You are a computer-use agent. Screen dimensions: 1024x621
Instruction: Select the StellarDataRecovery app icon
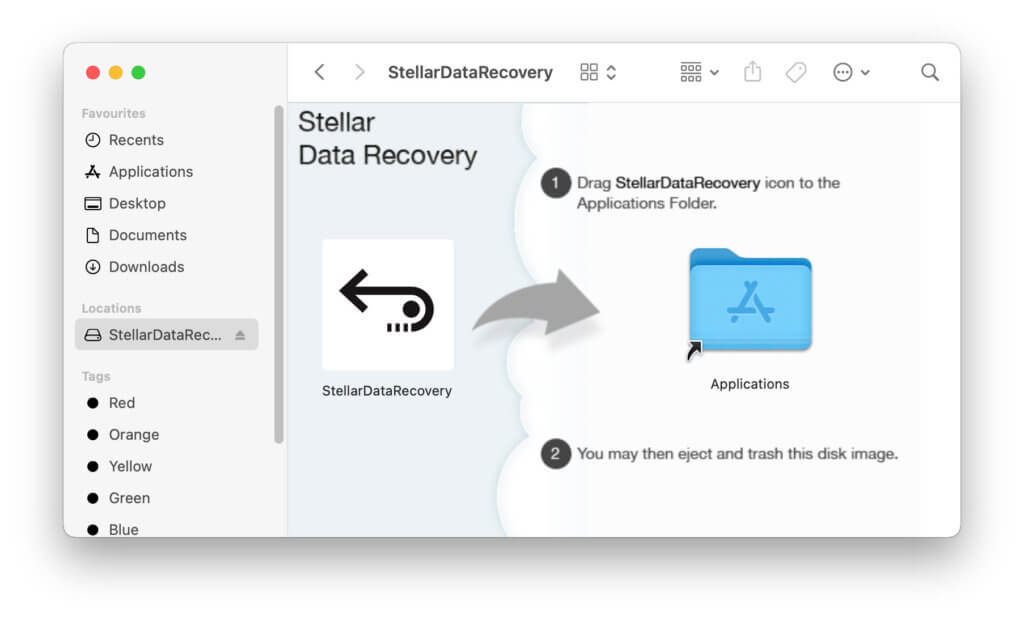[387, 304]
